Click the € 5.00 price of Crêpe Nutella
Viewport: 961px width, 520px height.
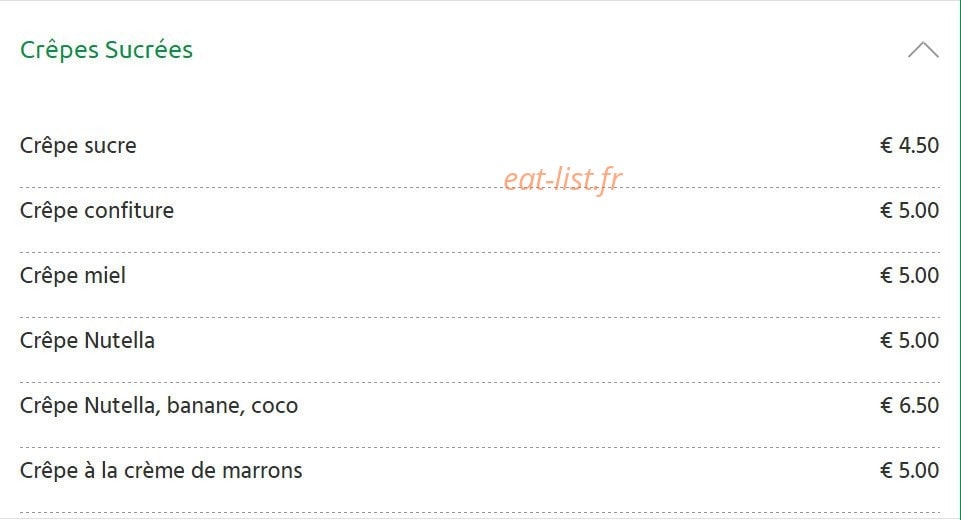coord(910,340)
